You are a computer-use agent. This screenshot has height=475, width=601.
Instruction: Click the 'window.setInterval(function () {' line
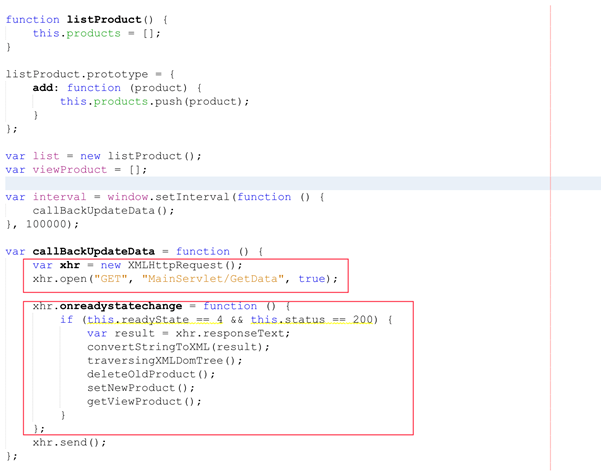click(x=165, y=197)
